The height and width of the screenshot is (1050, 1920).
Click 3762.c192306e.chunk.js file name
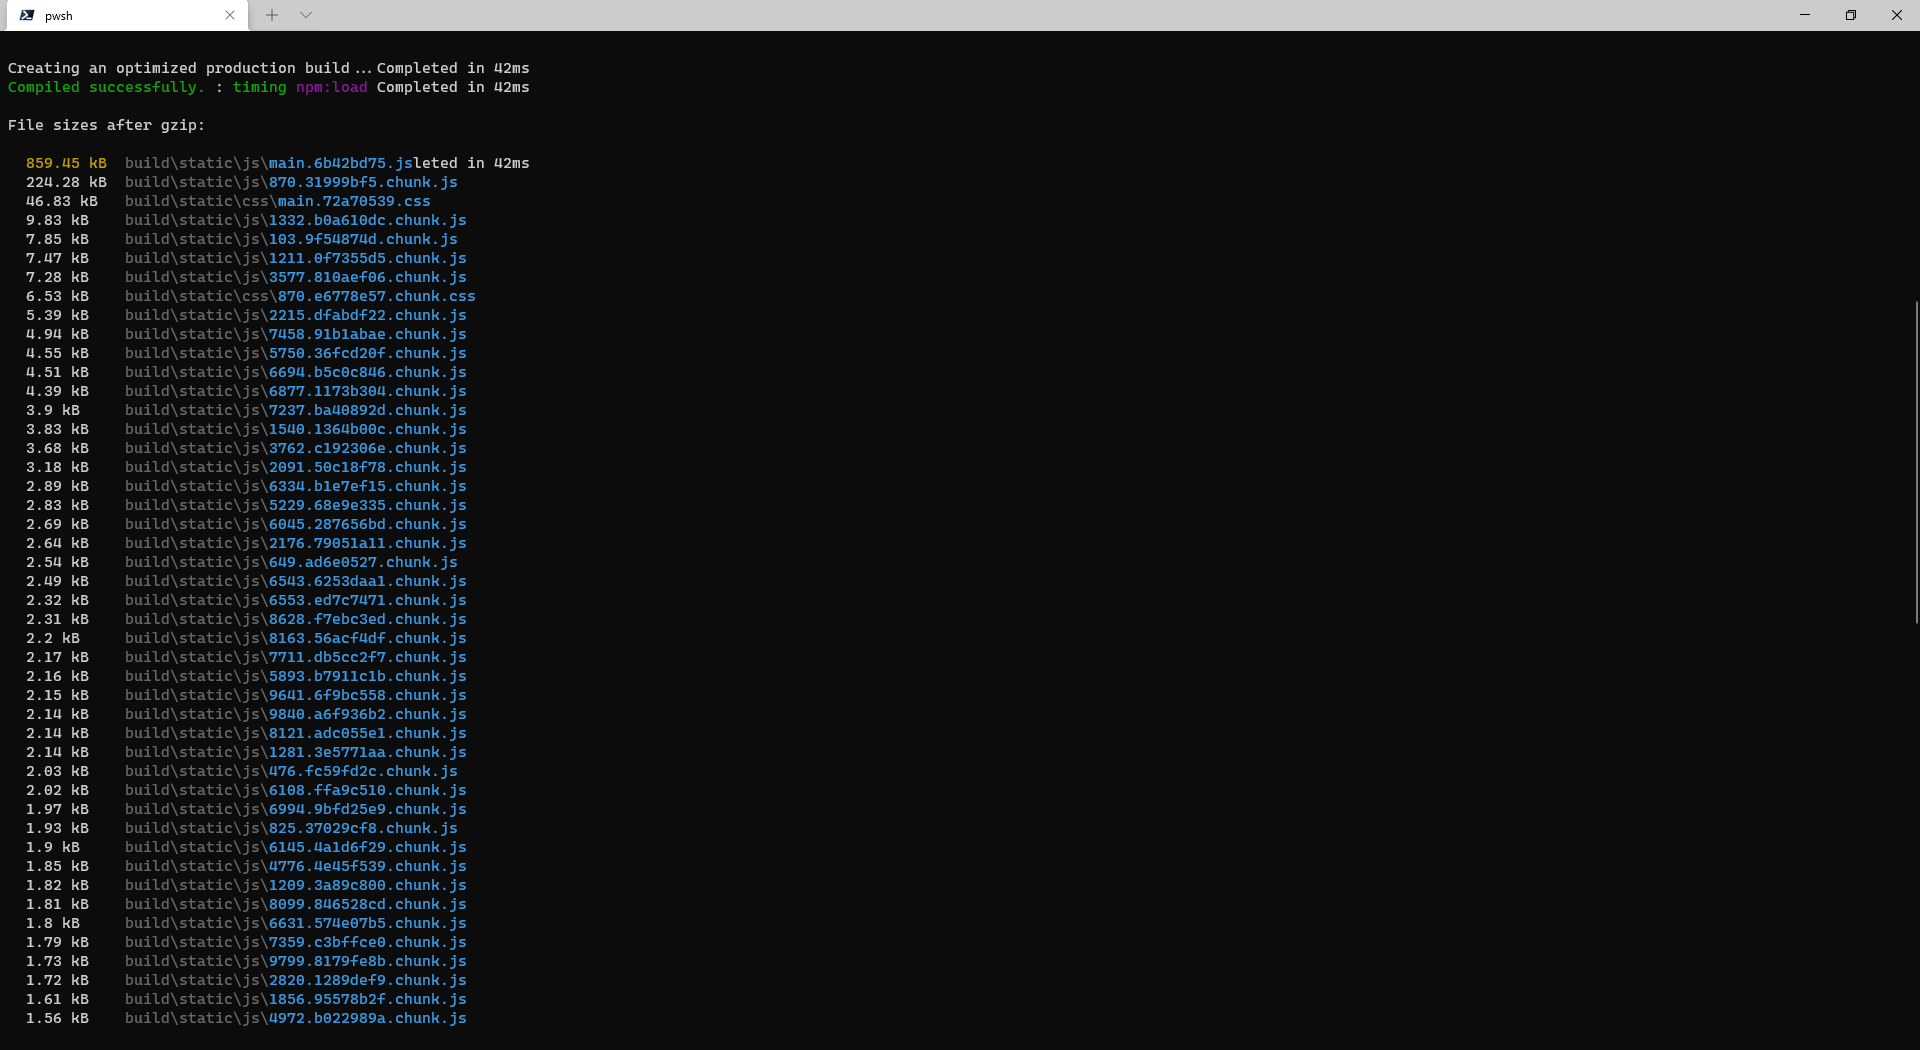[368, 448]
